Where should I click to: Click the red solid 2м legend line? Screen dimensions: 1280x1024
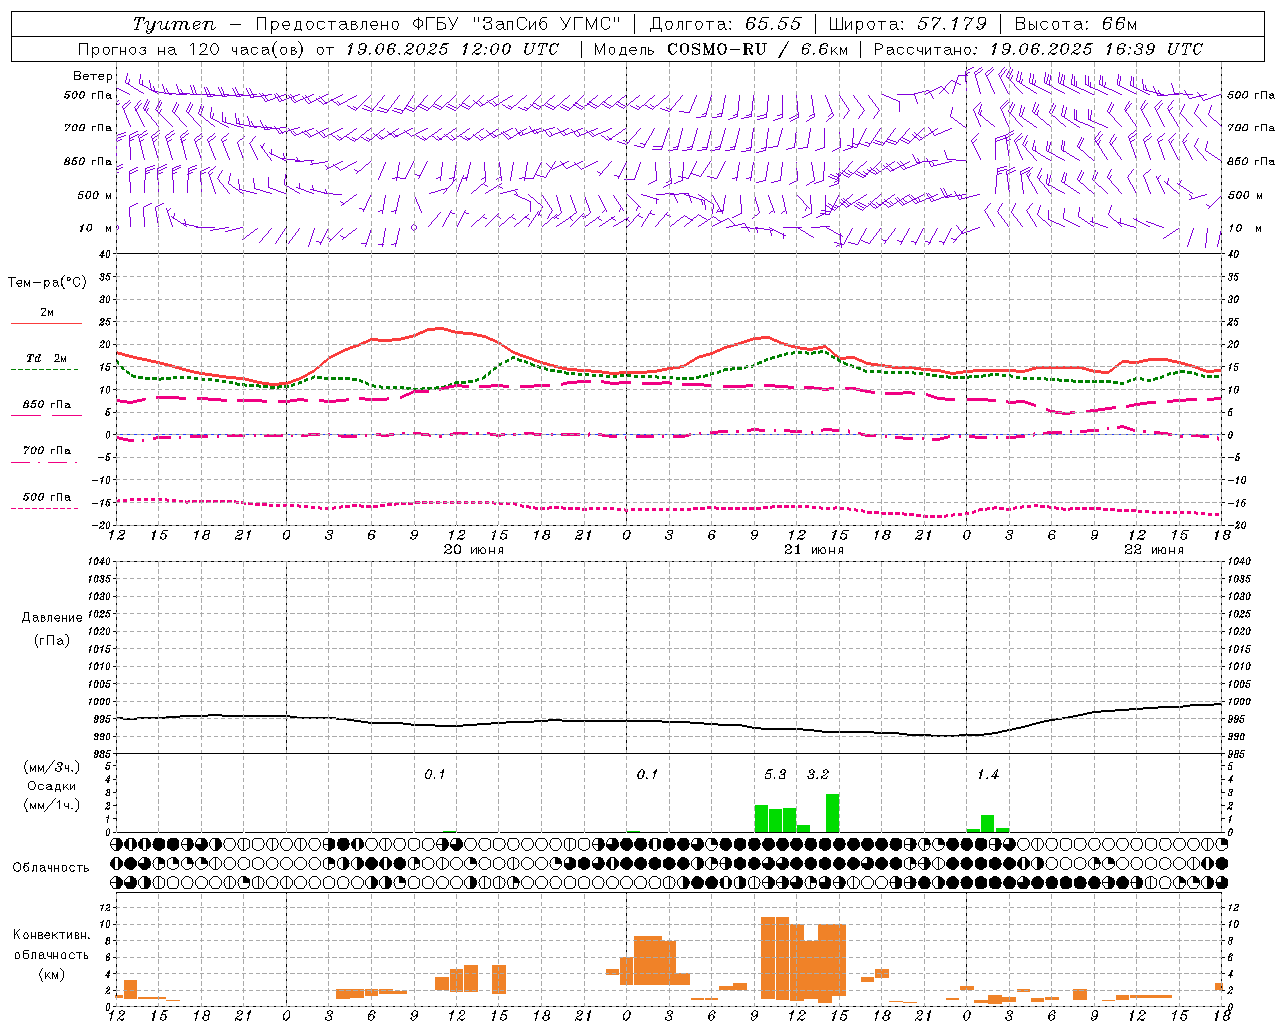point(46,324)
